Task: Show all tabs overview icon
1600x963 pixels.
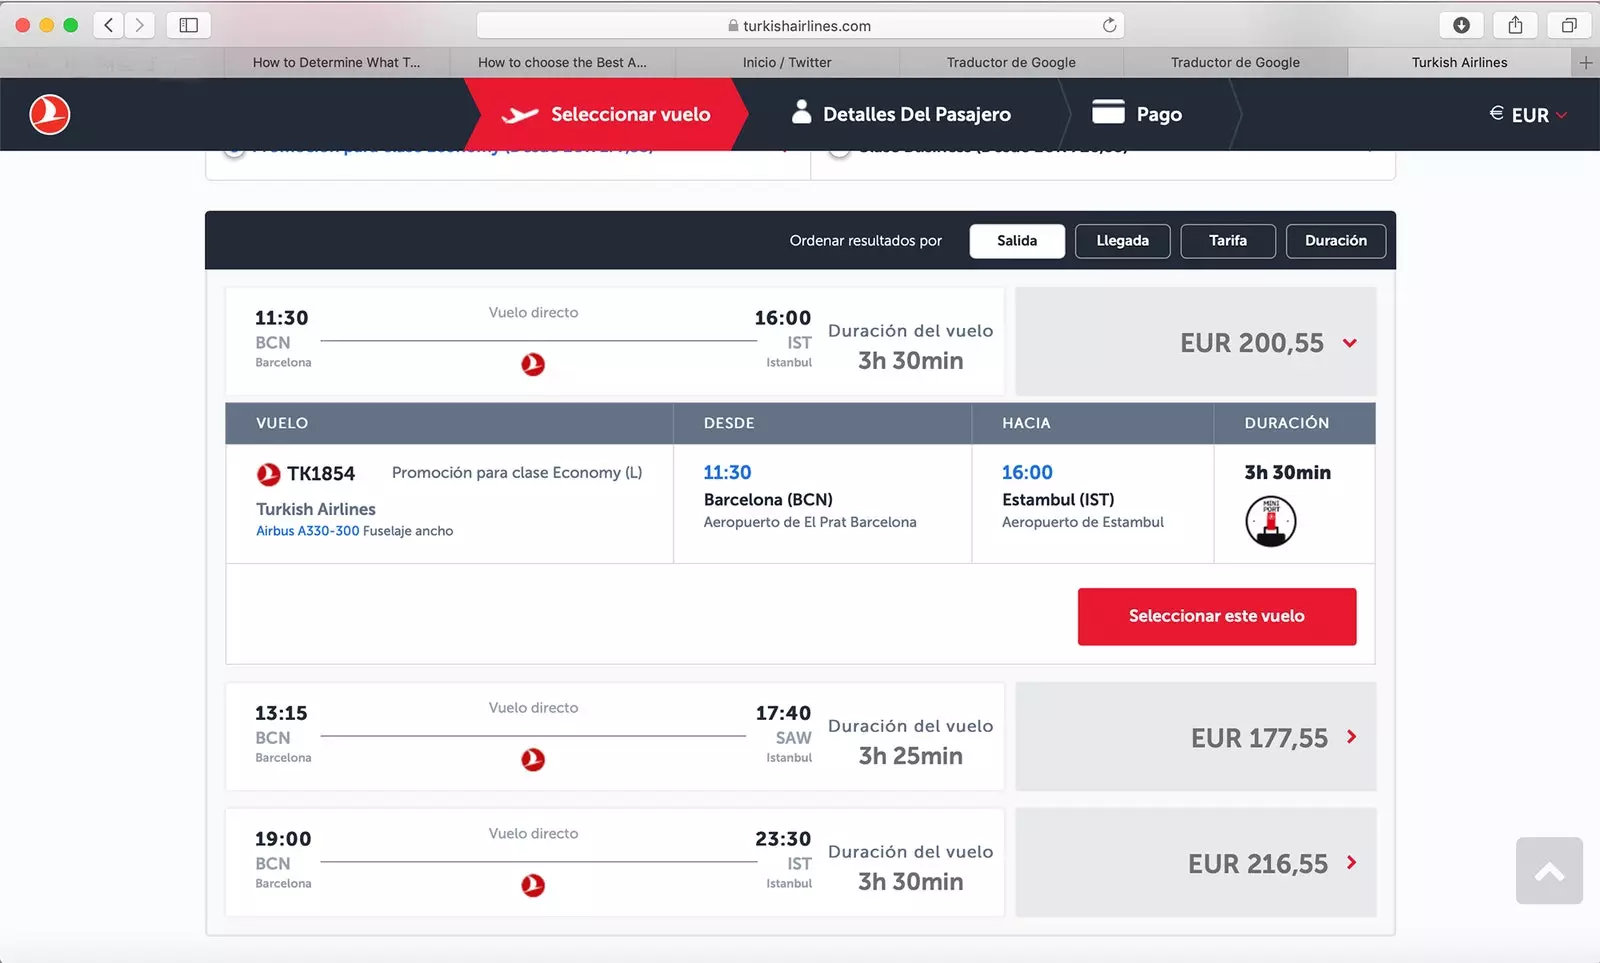Action: [x=1569, y=25]
